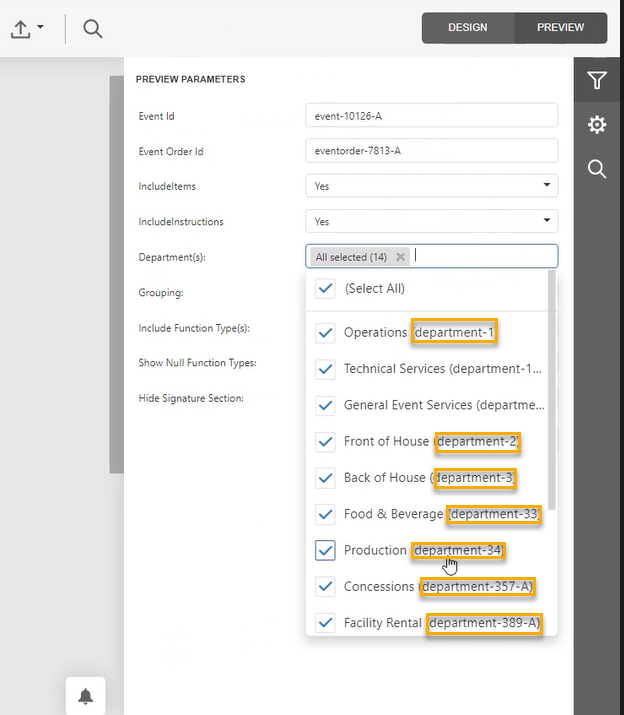Screen dimensions: 624x715
Task: Click the Event Id input field
Action: [432, 115]
